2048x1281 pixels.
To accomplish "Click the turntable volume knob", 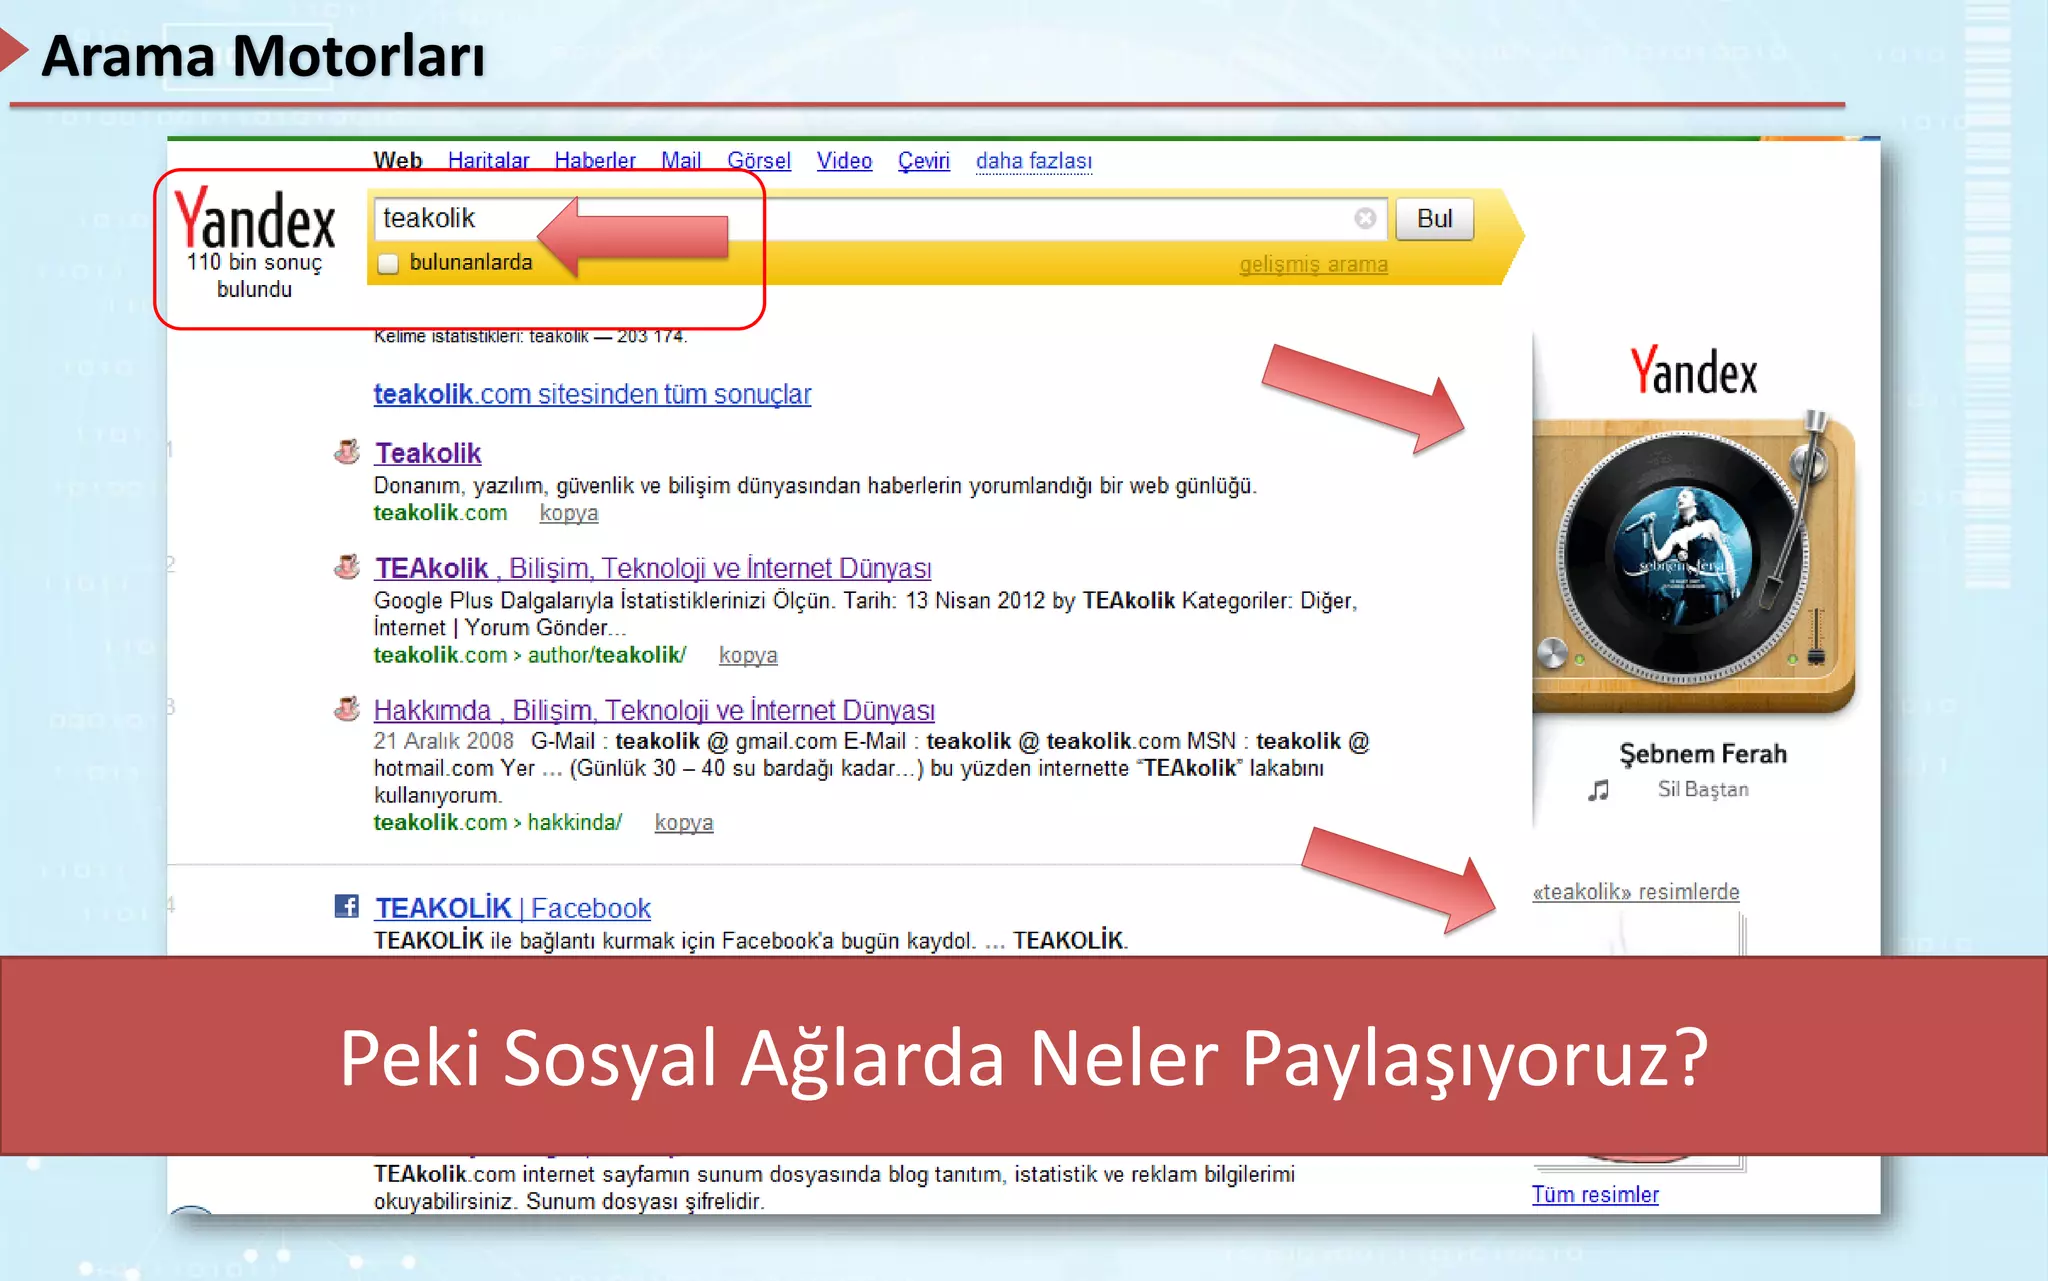I will [1552, 653].
